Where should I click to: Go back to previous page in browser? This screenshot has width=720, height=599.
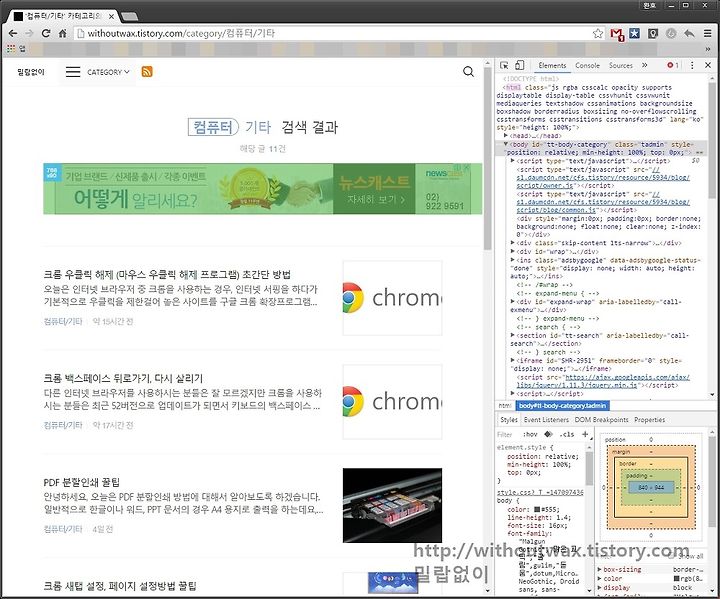tap(13, 33)
